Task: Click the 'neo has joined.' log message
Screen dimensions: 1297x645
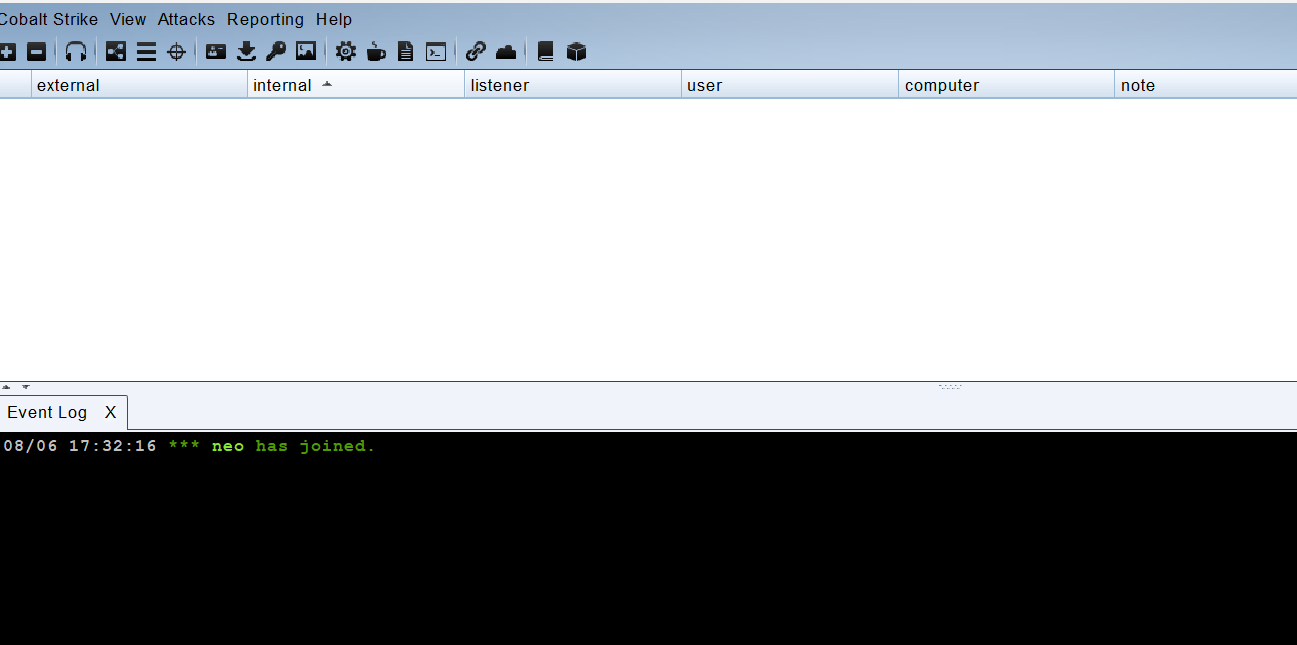Action: point(293,446)
